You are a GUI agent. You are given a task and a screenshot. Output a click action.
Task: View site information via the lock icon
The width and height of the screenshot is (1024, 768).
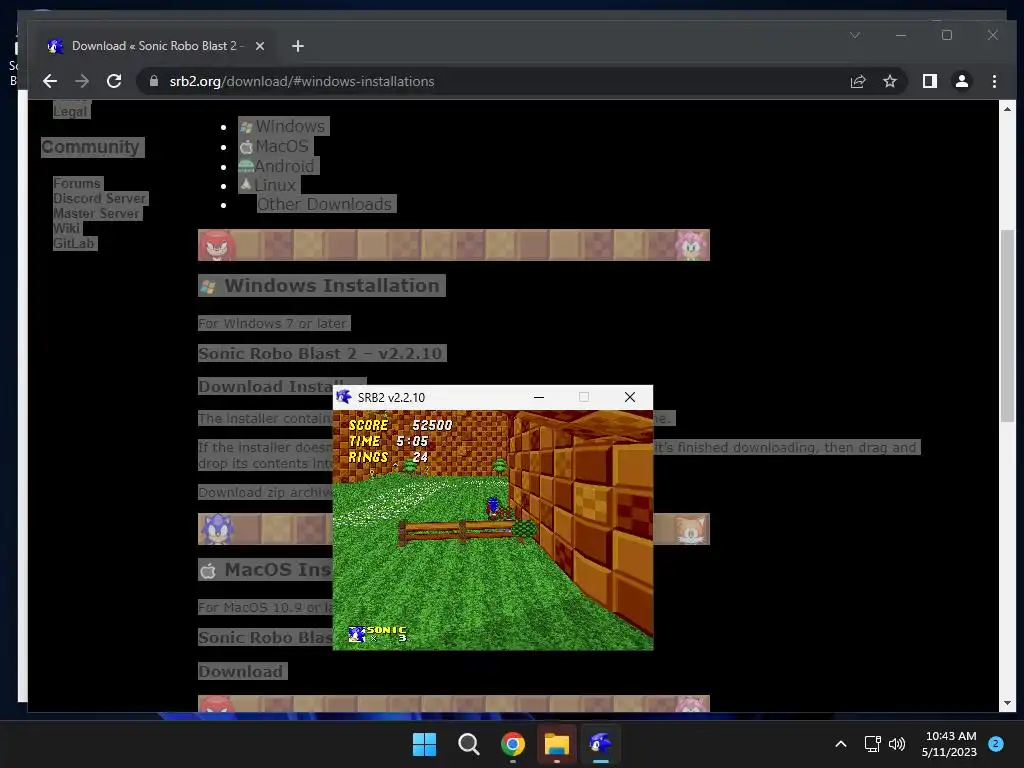154,81
